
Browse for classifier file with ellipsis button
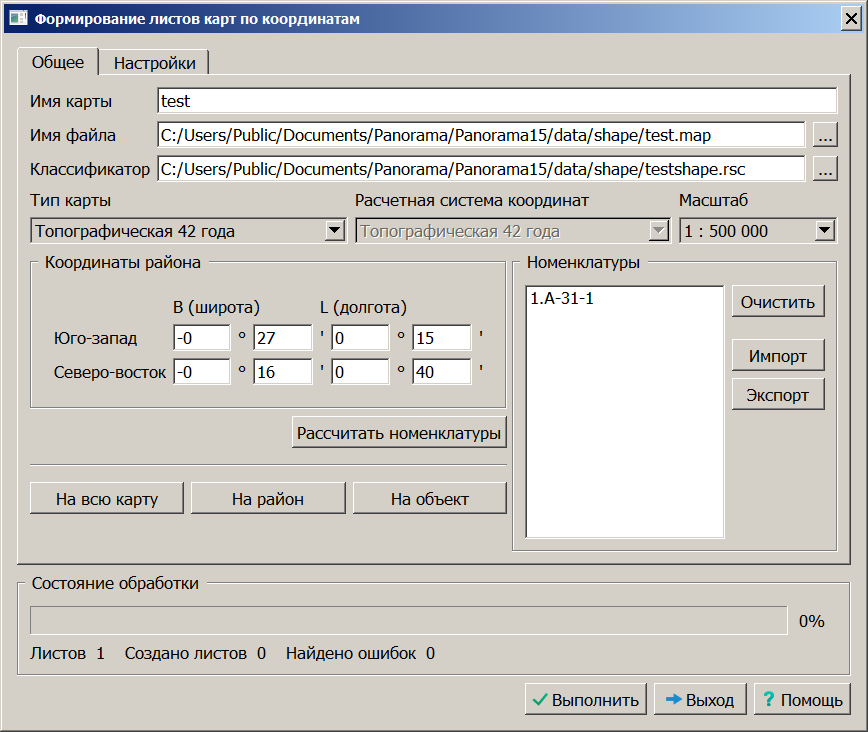pyautogui.click(x=824, y=169)
